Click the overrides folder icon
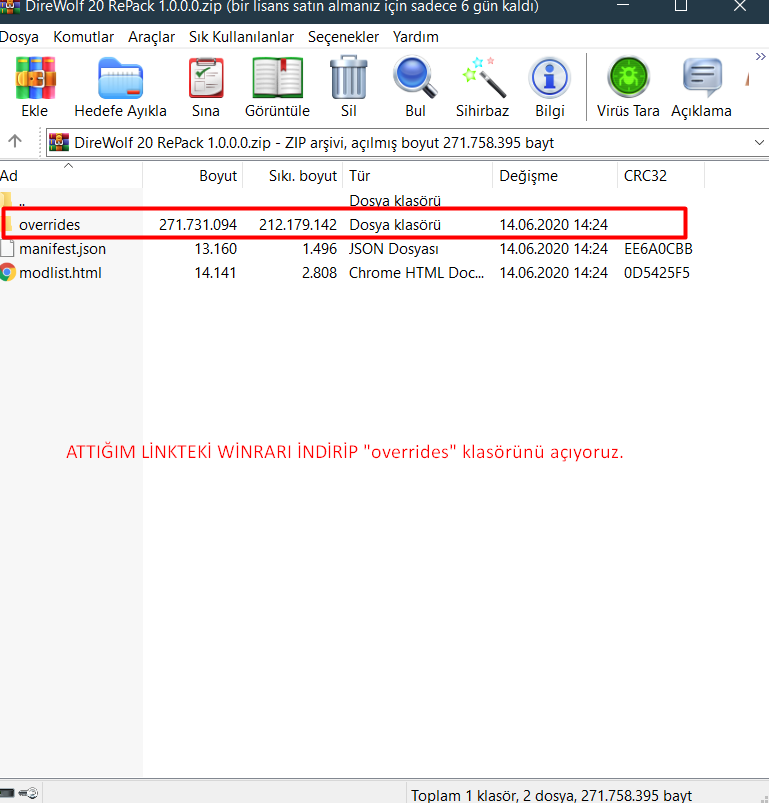This screenshot has height=803, width=769. (7, 224)
